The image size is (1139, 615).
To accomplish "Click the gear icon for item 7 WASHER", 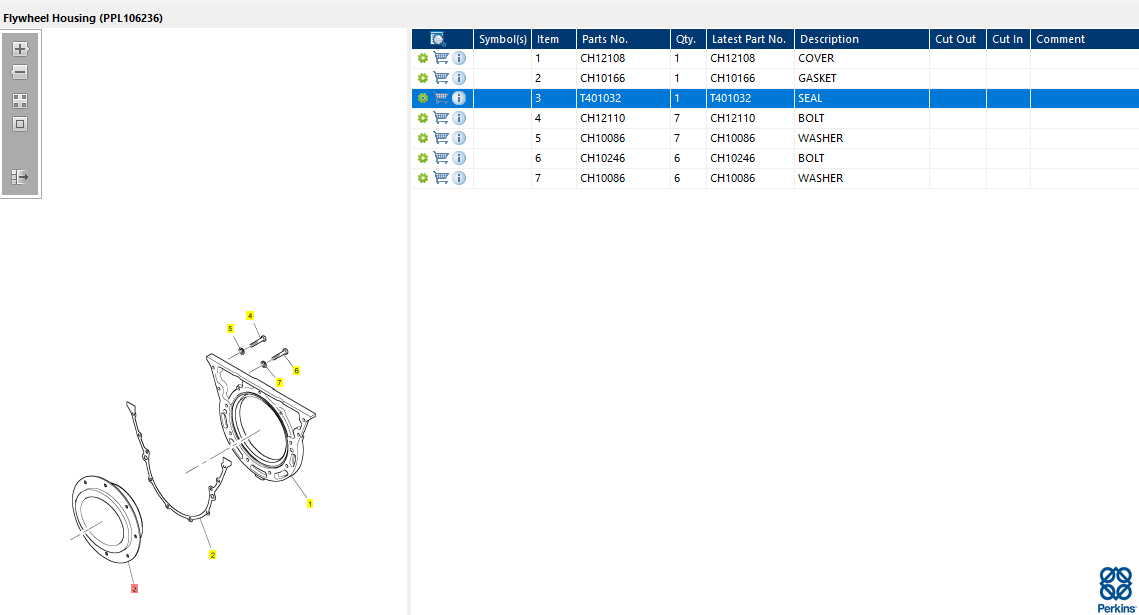I will tap(423, 178).
